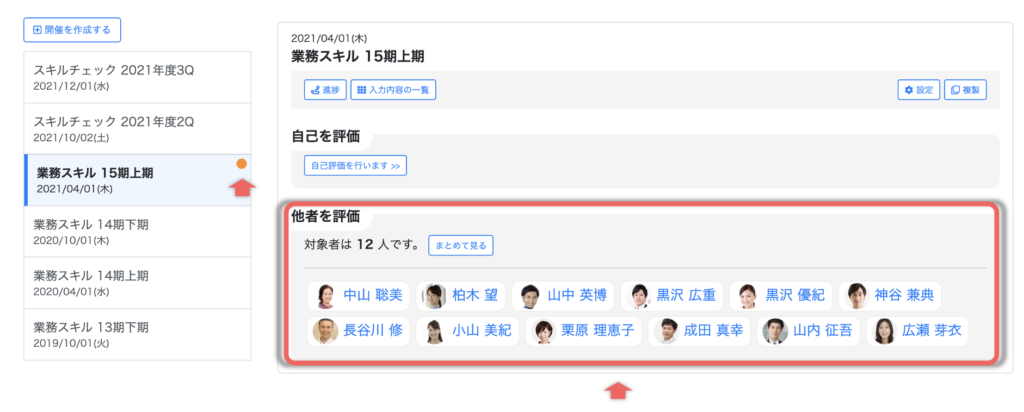Open 入力内容の一覧 grid list
The height and width of the screenshot is (412, 1024).
tap(393, 90)
